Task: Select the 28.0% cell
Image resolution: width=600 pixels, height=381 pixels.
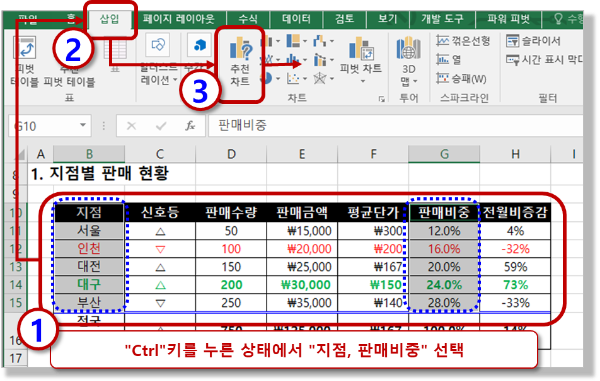Action: [x=444, y=303]
